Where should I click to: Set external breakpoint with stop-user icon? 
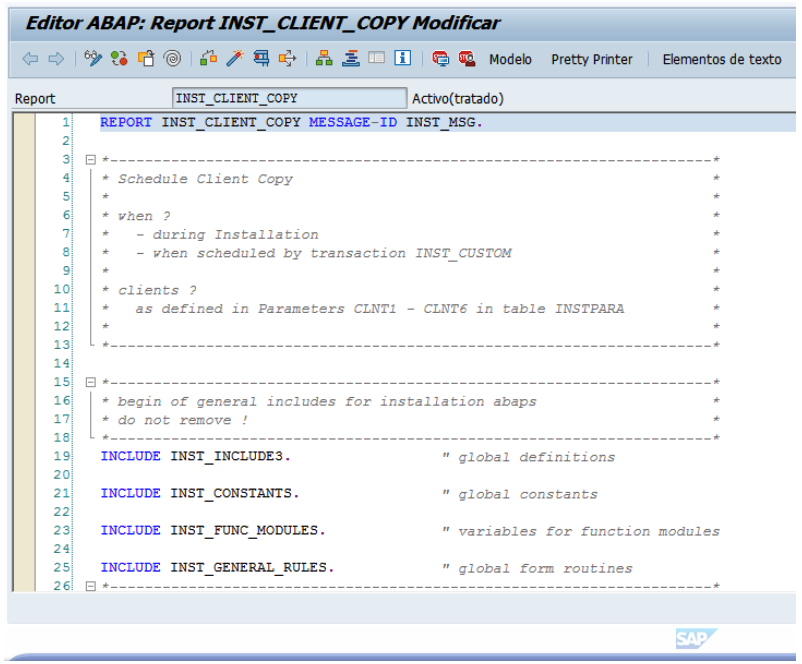[x=466, y=58]
